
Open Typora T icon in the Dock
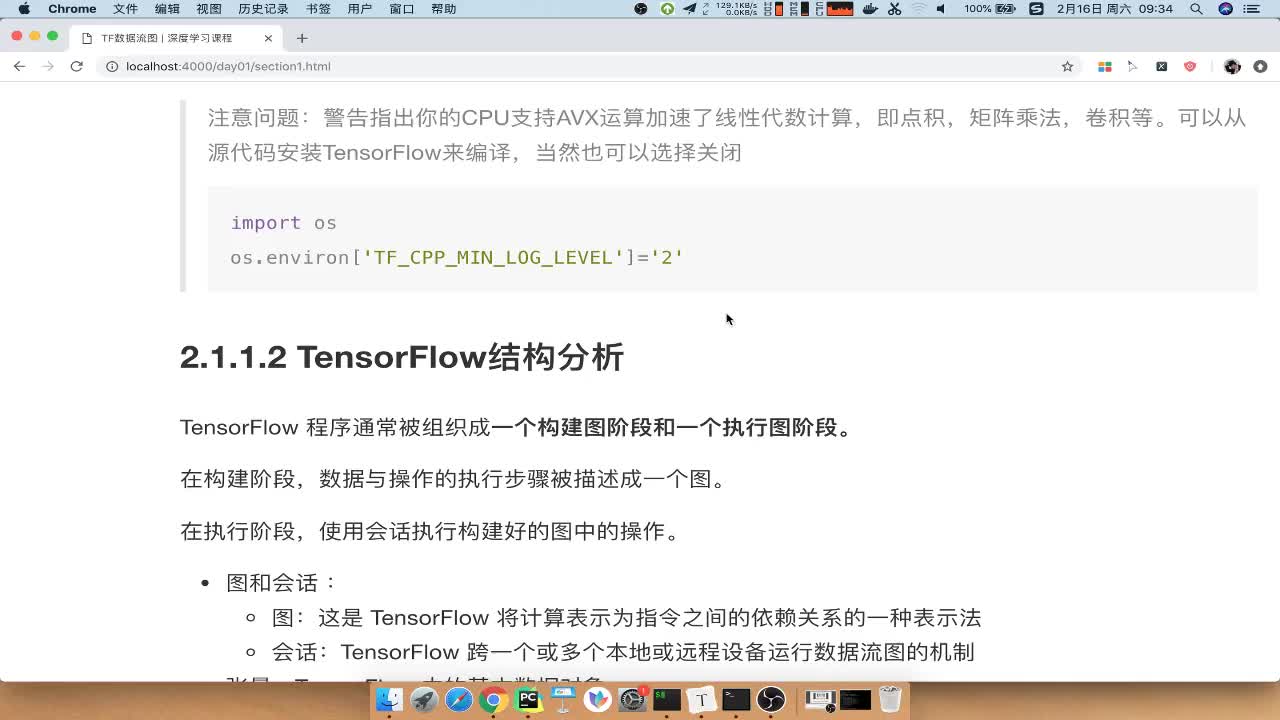point(702,700)
